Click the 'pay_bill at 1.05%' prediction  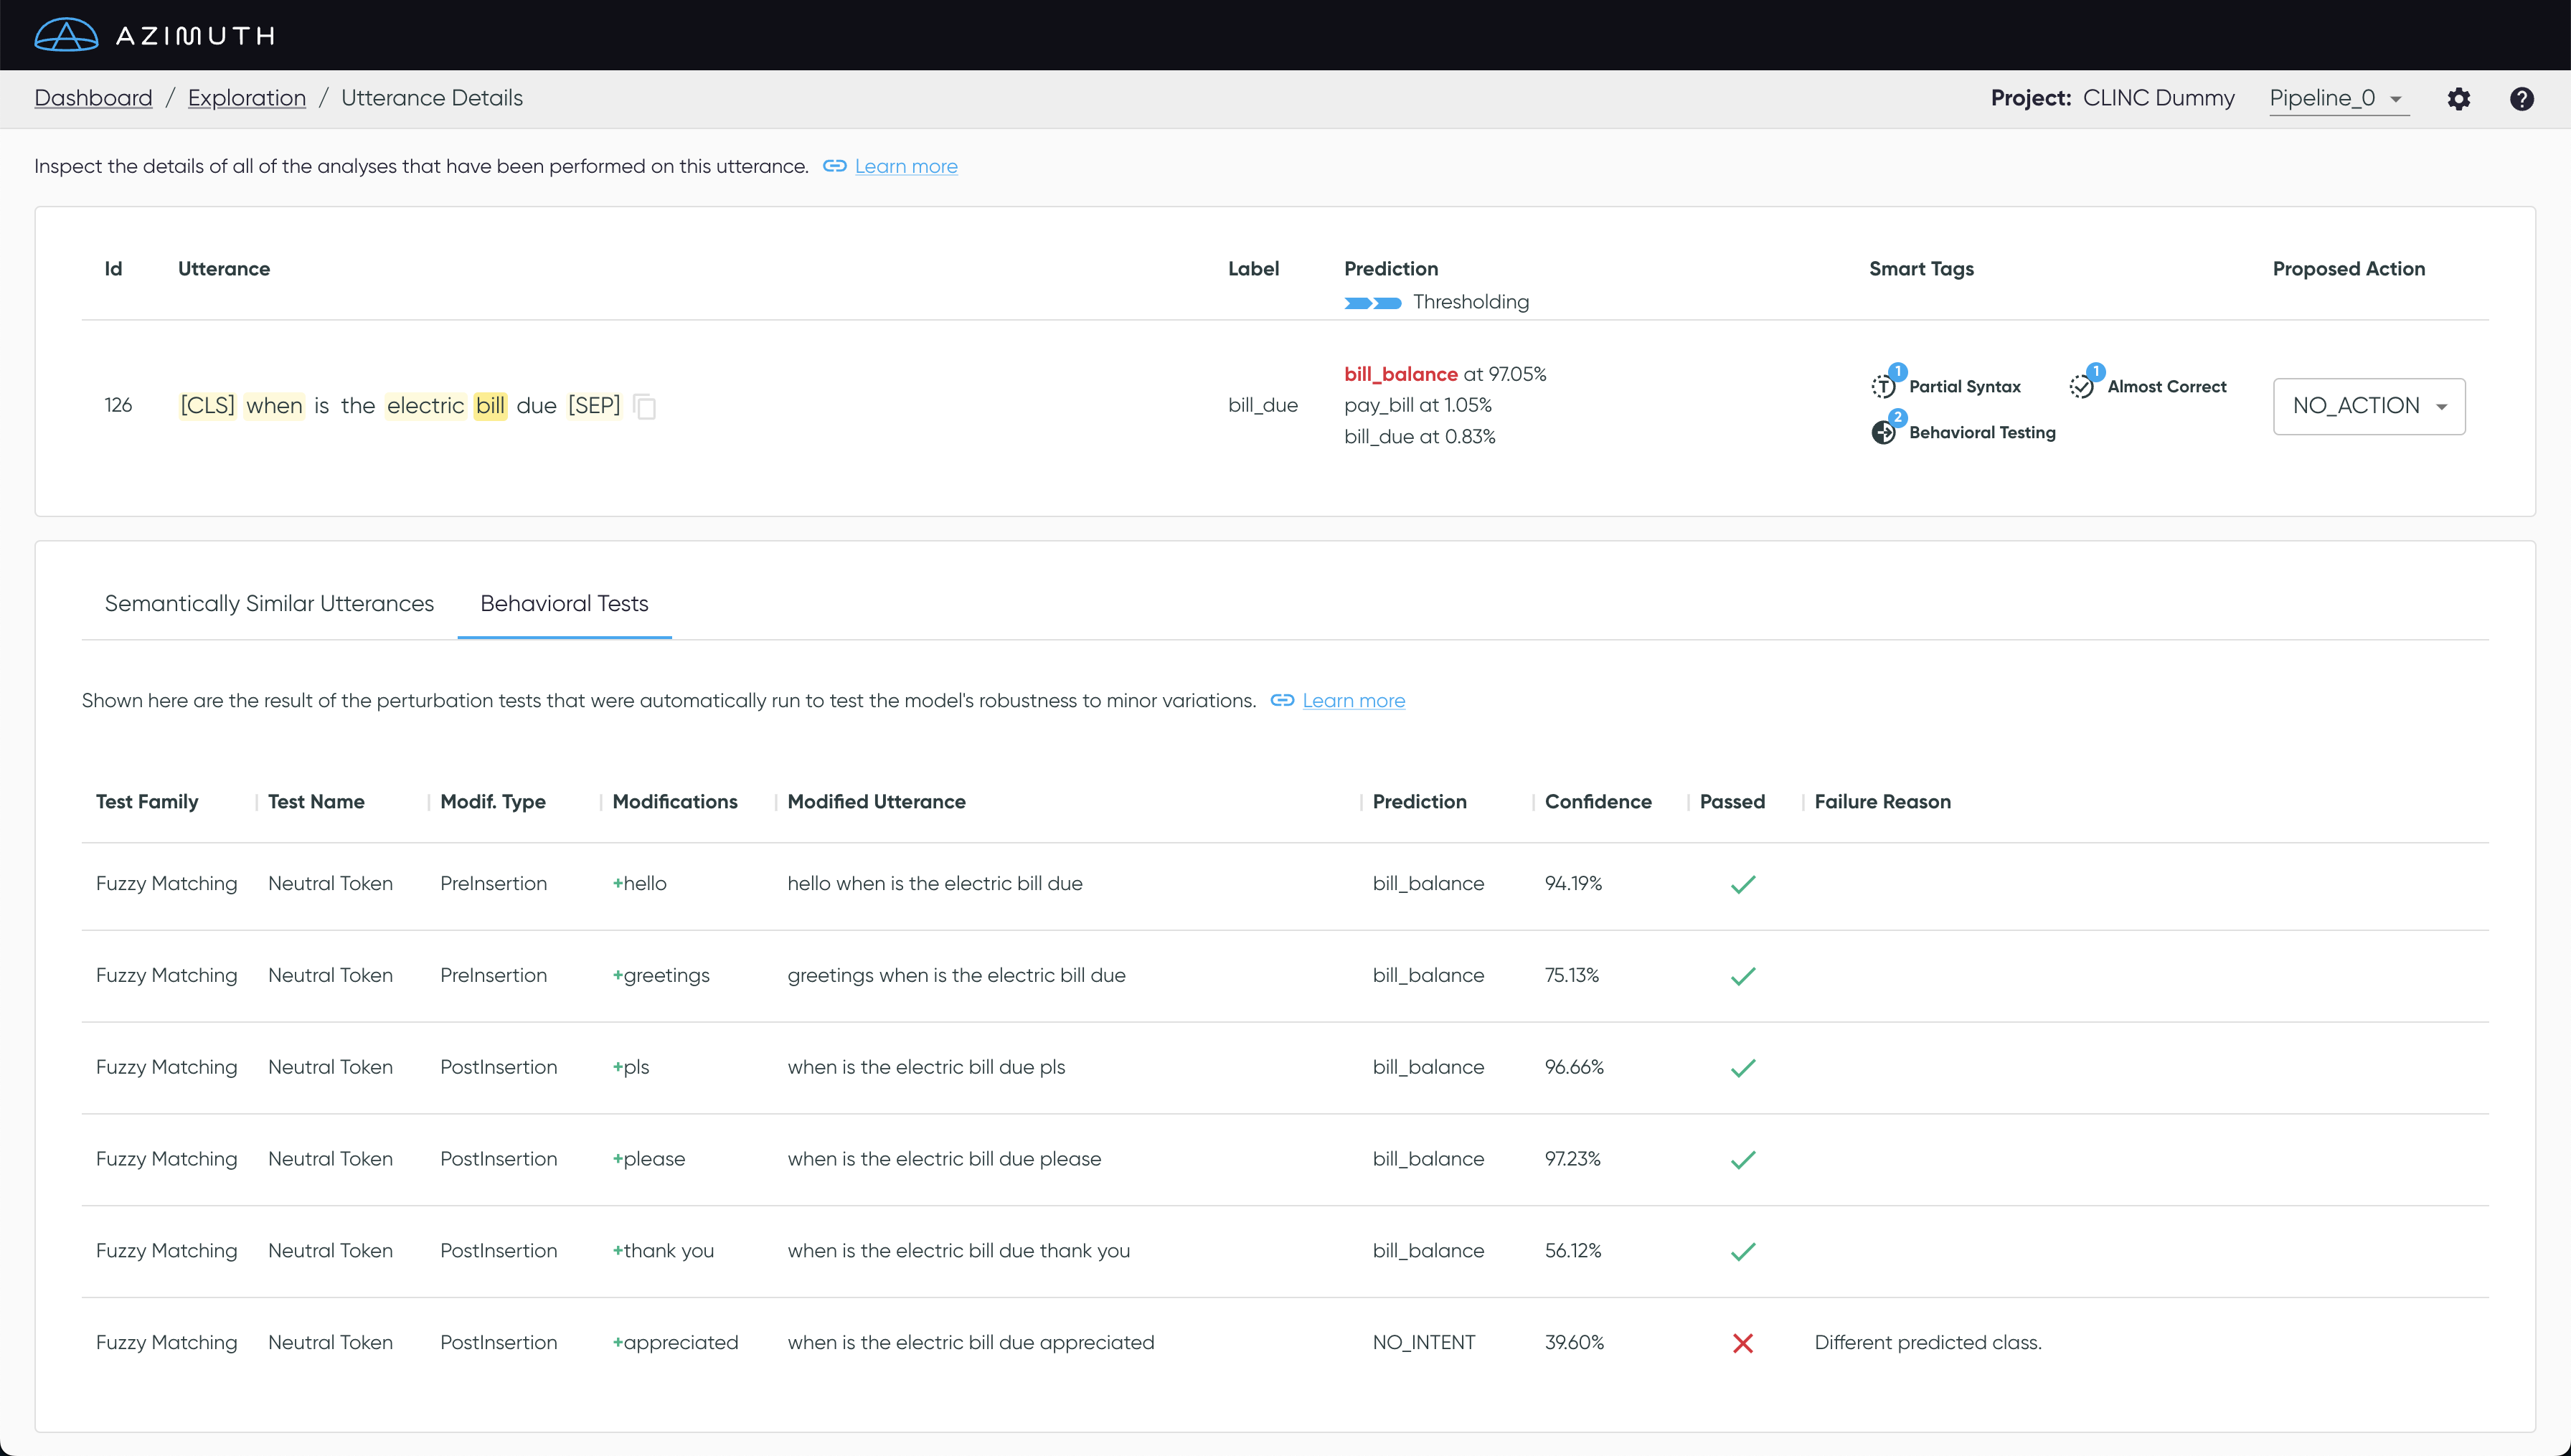(x=1418, y=405)
